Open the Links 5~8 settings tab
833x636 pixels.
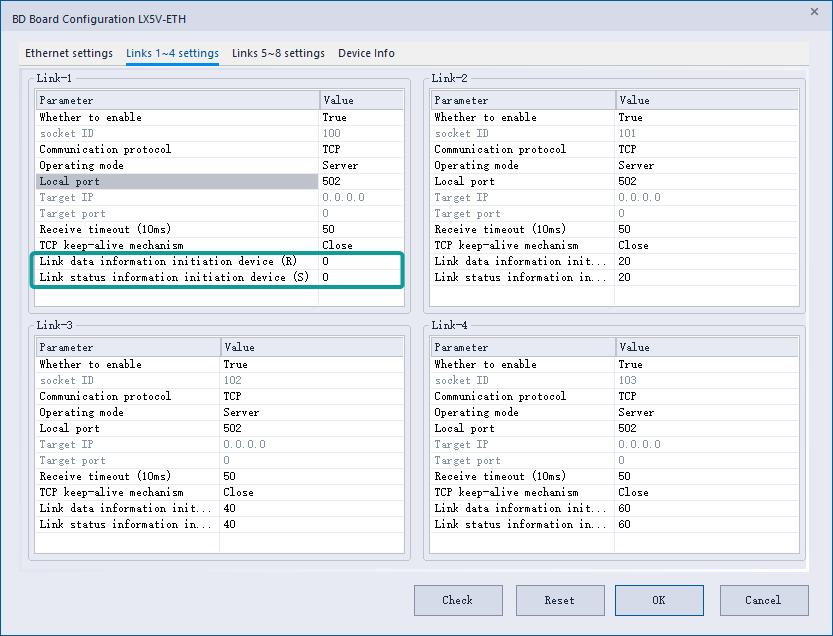(x=278, y=53)
